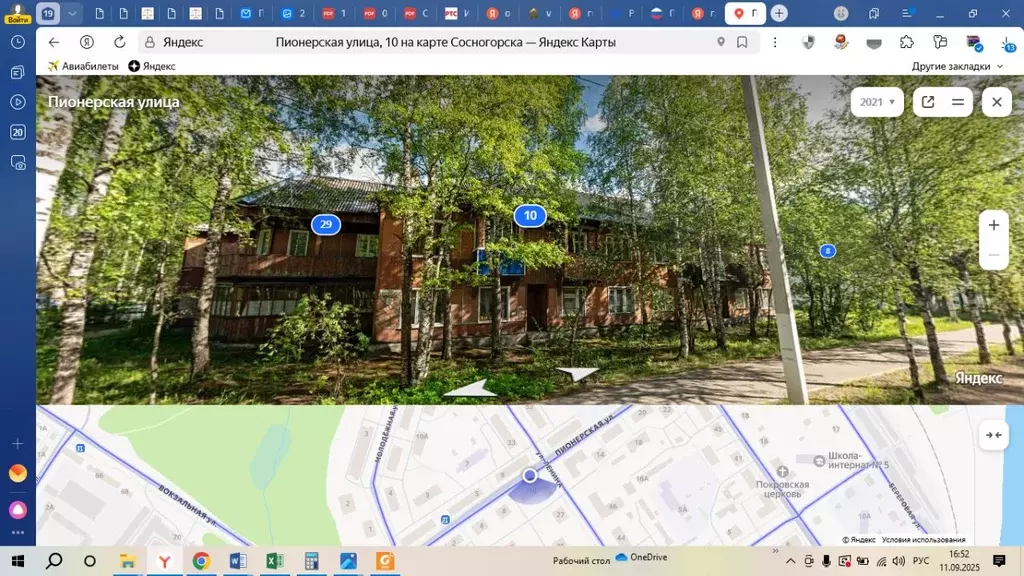Toggle the panorama split-view lines icon

click(x=957, y=102)
